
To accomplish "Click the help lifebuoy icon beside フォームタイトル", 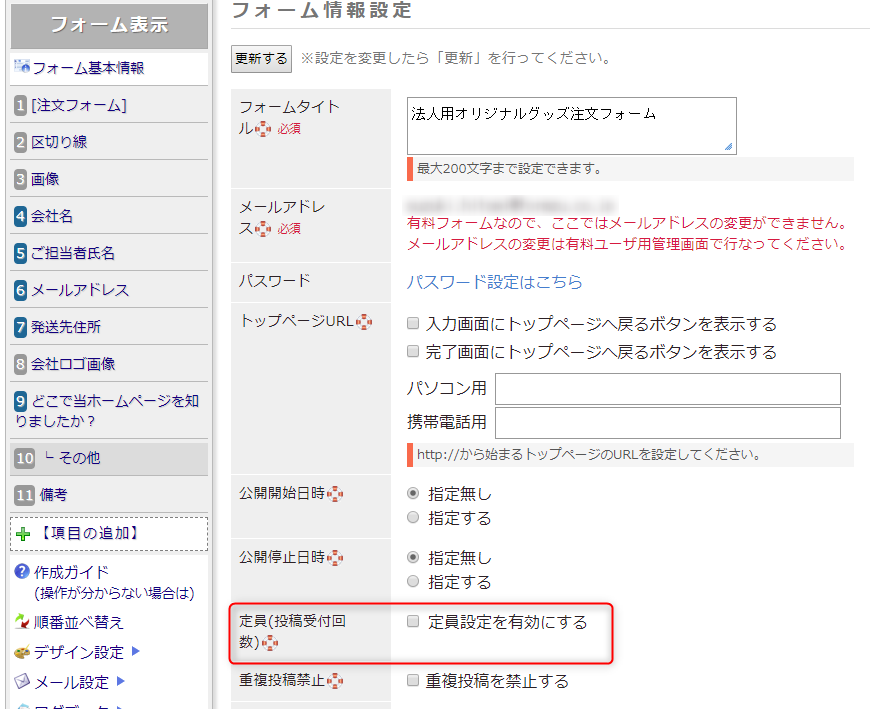I will [261, 130].
